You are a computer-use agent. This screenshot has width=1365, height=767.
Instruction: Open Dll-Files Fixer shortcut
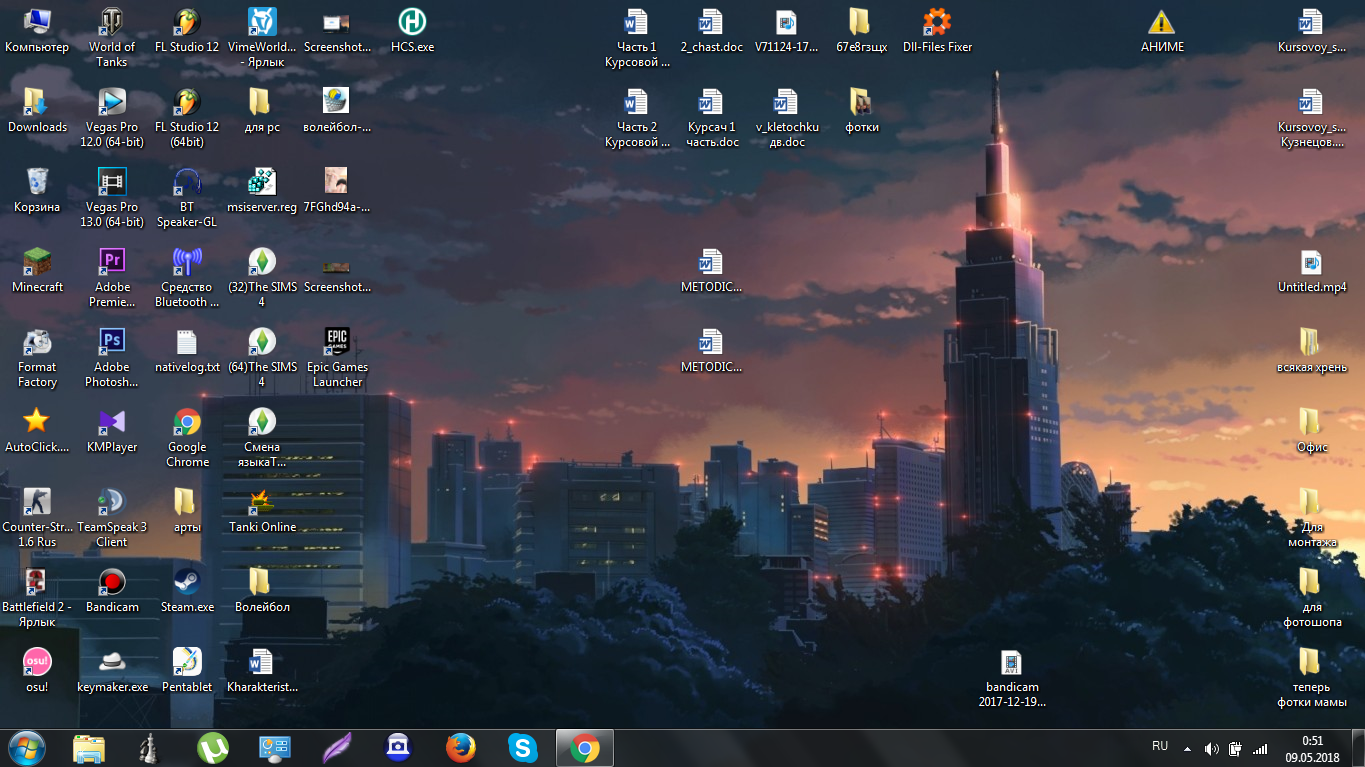[937, 30]
